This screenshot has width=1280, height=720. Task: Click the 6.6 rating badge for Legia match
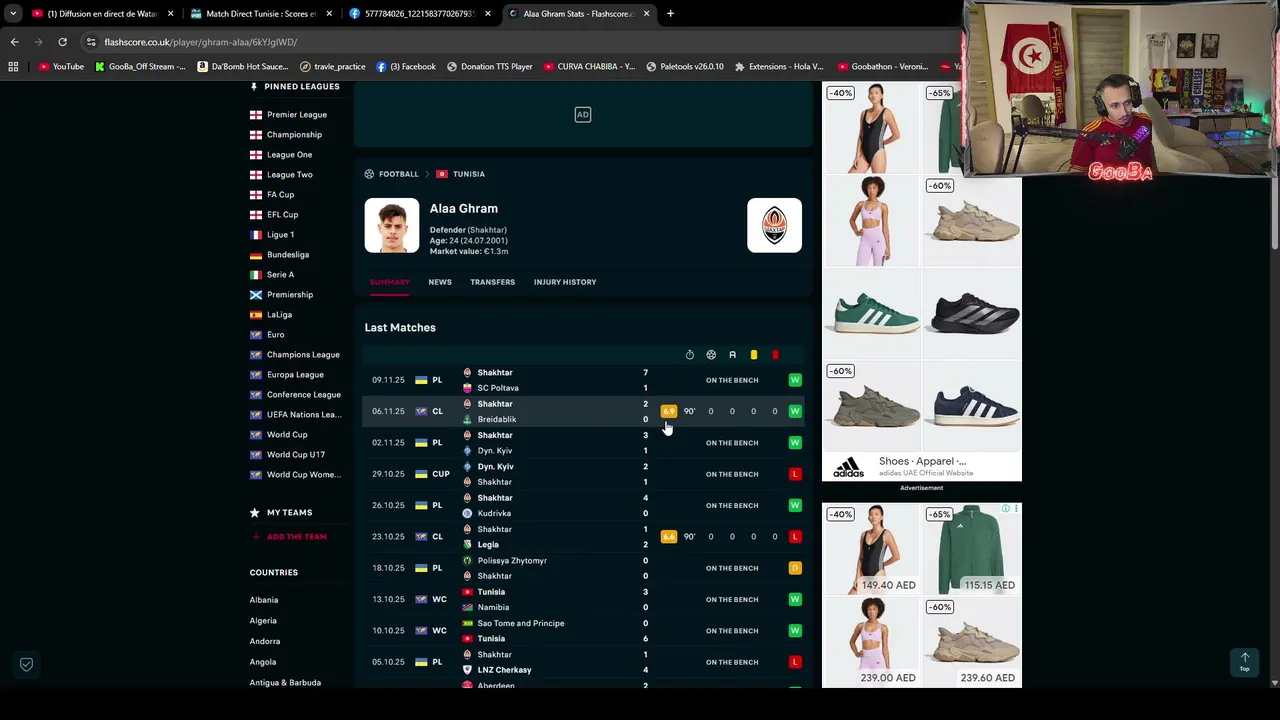pos(668,537)
